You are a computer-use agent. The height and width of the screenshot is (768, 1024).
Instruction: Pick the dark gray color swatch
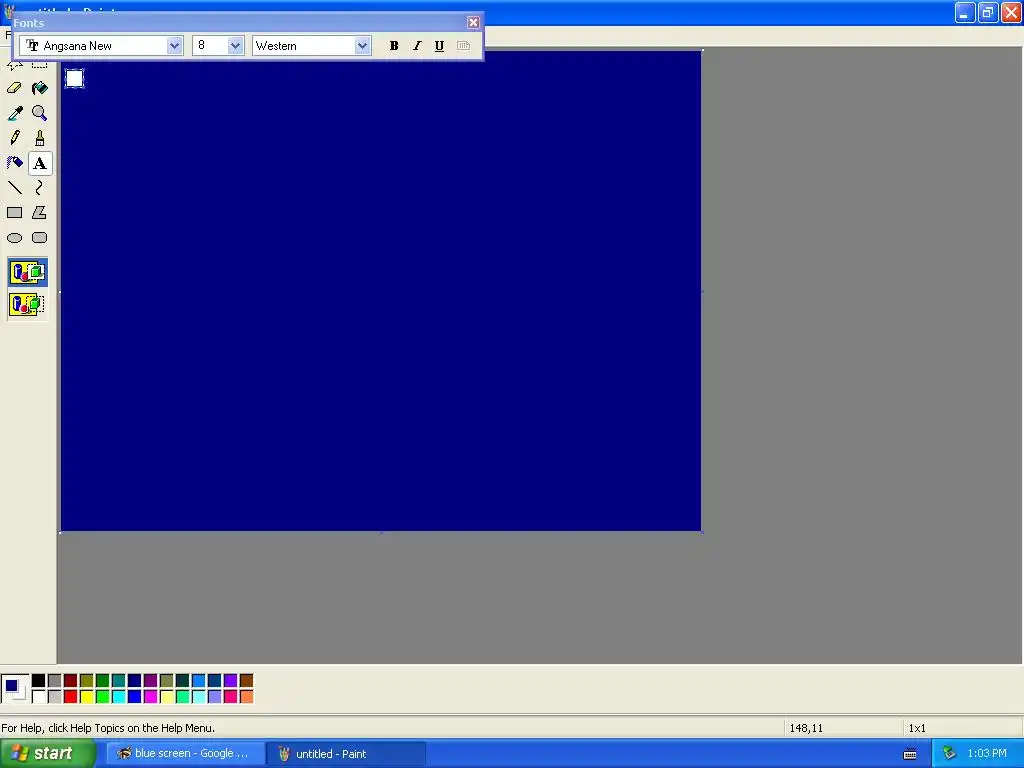[55, 681]
